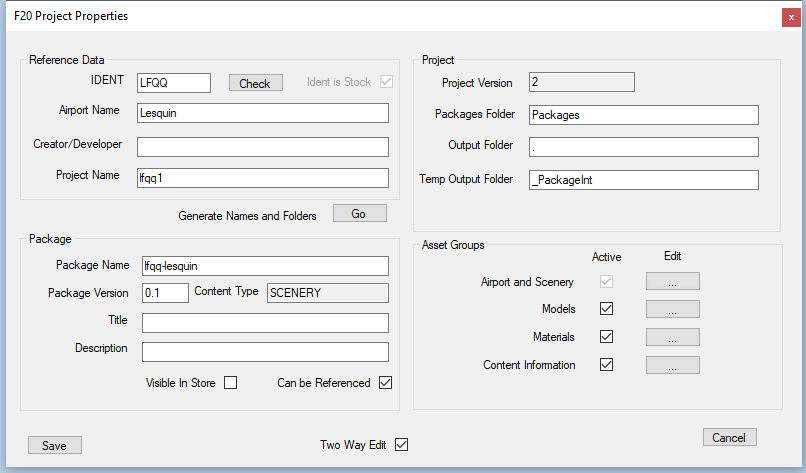The image size is (806, 473).
Task: Click the IDENT input field
Action: 173,83
